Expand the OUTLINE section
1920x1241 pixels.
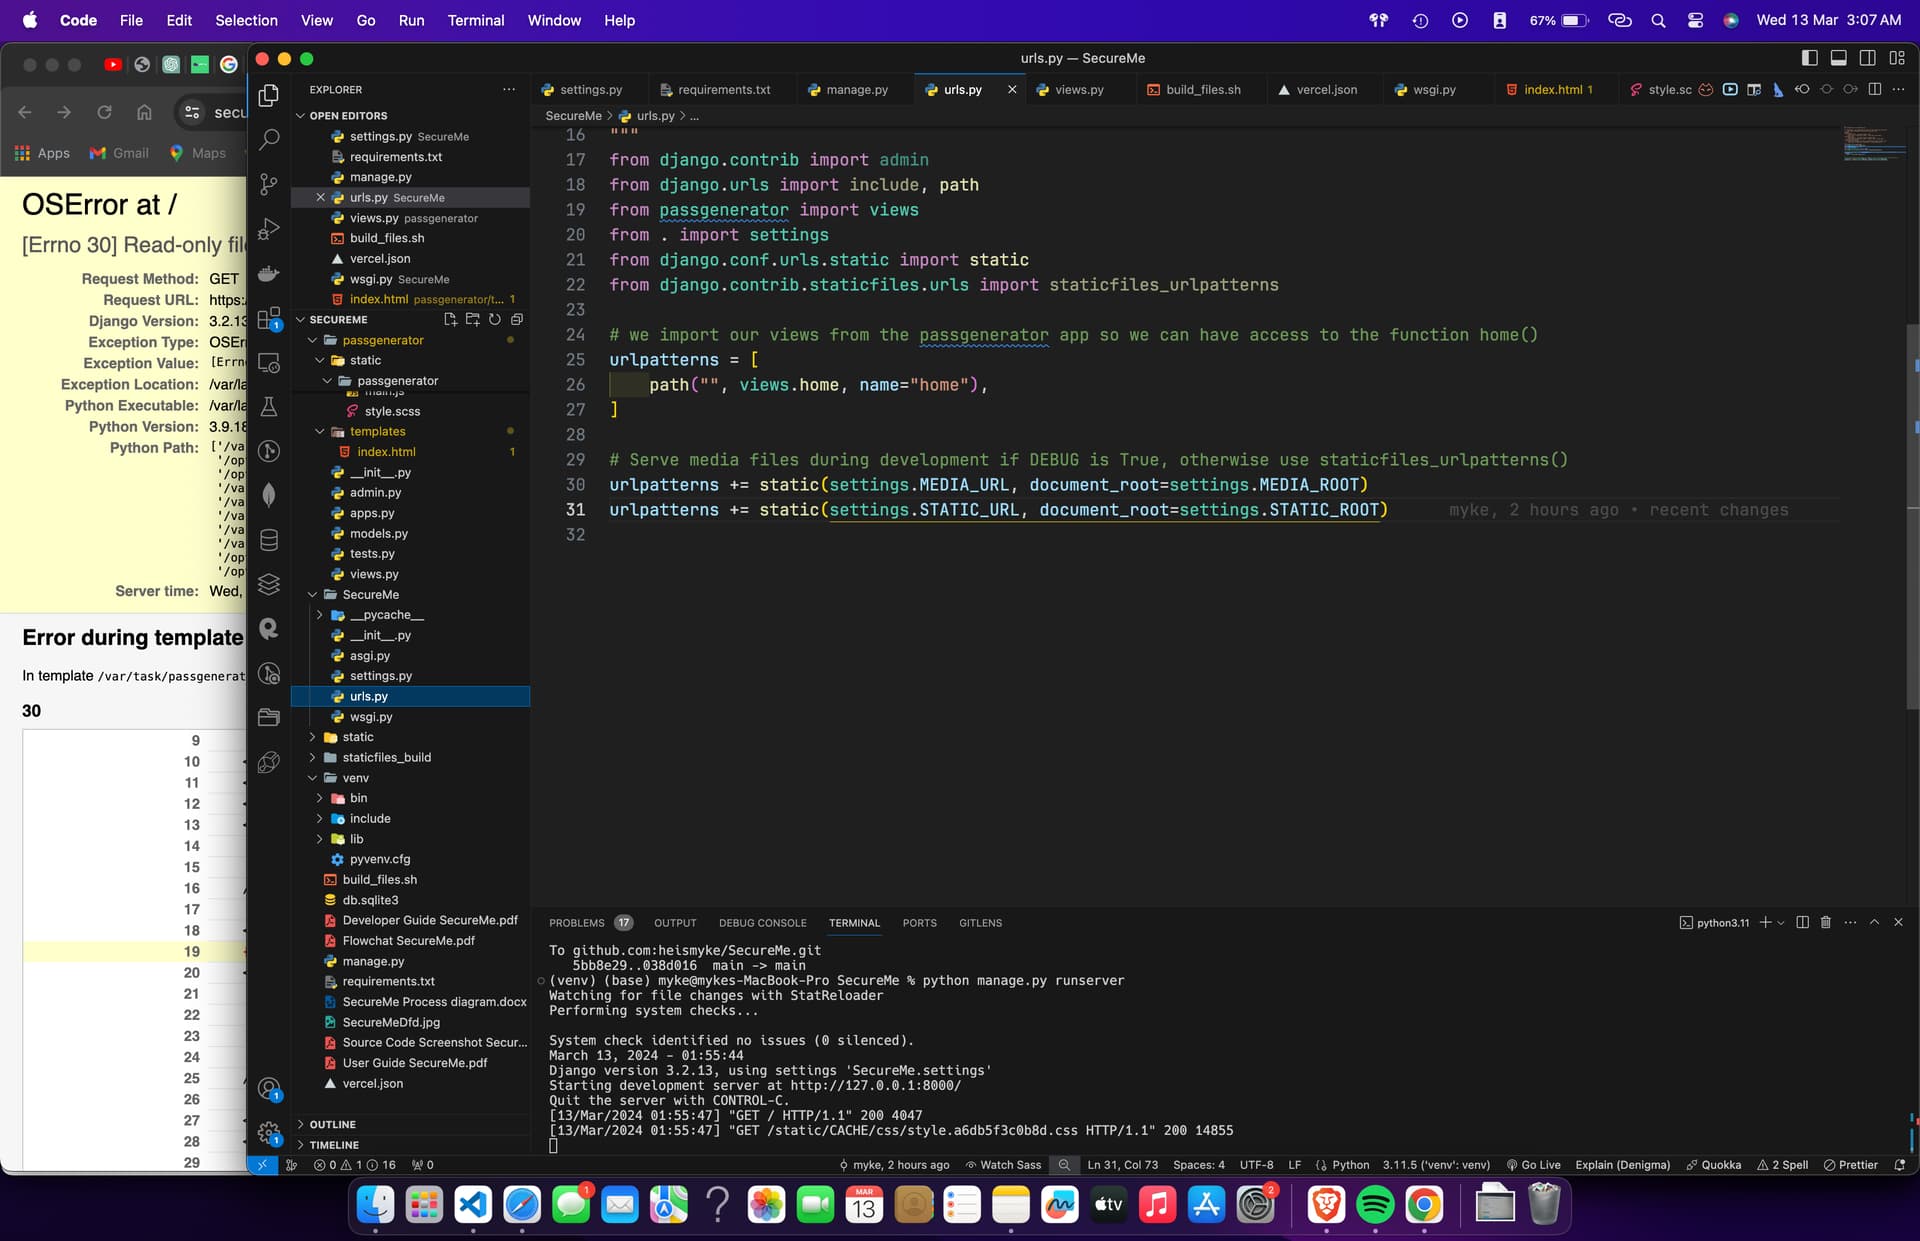[332, 1124]
